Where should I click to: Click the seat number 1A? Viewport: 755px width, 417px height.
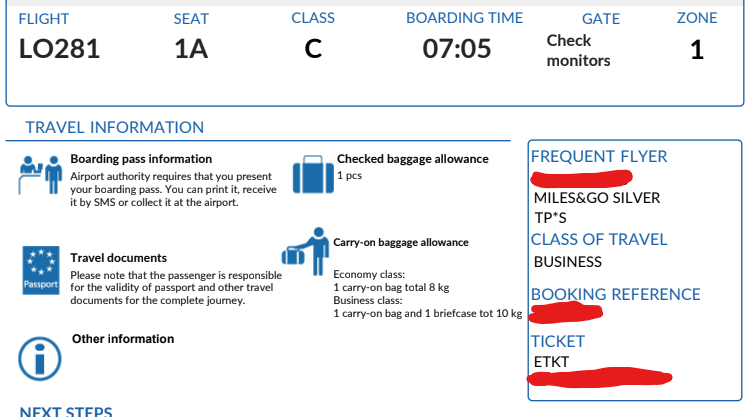point(191,49)
